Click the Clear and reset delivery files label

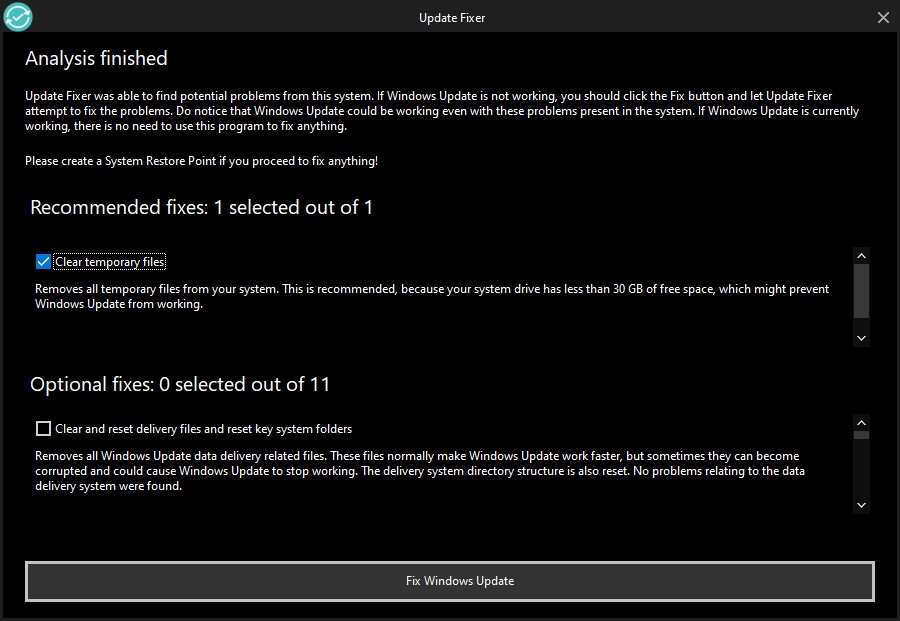click(x=203, y=429)
